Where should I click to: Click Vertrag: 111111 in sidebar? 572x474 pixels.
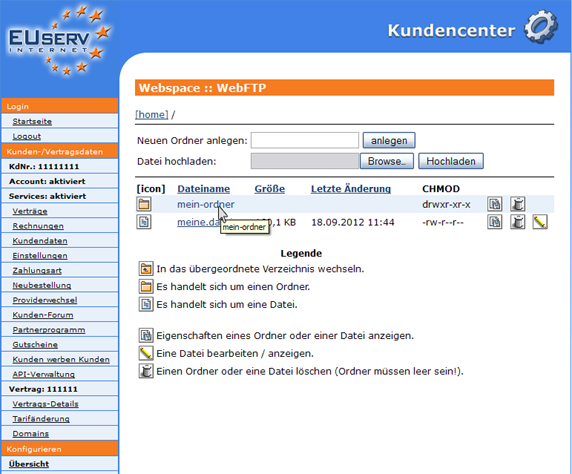[43, 389]
